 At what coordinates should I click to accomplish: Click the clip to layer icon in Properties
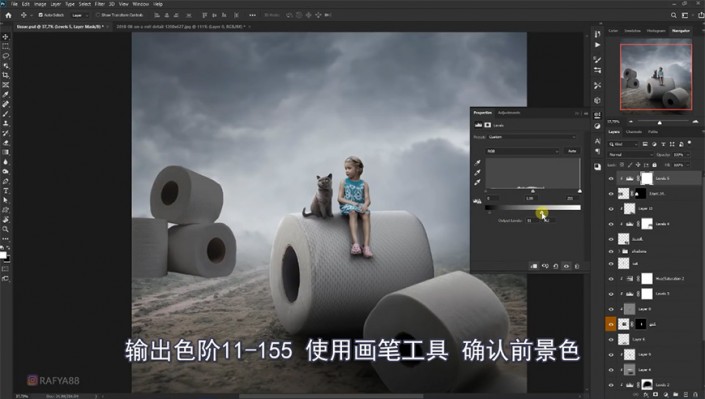tap(534, 266)
